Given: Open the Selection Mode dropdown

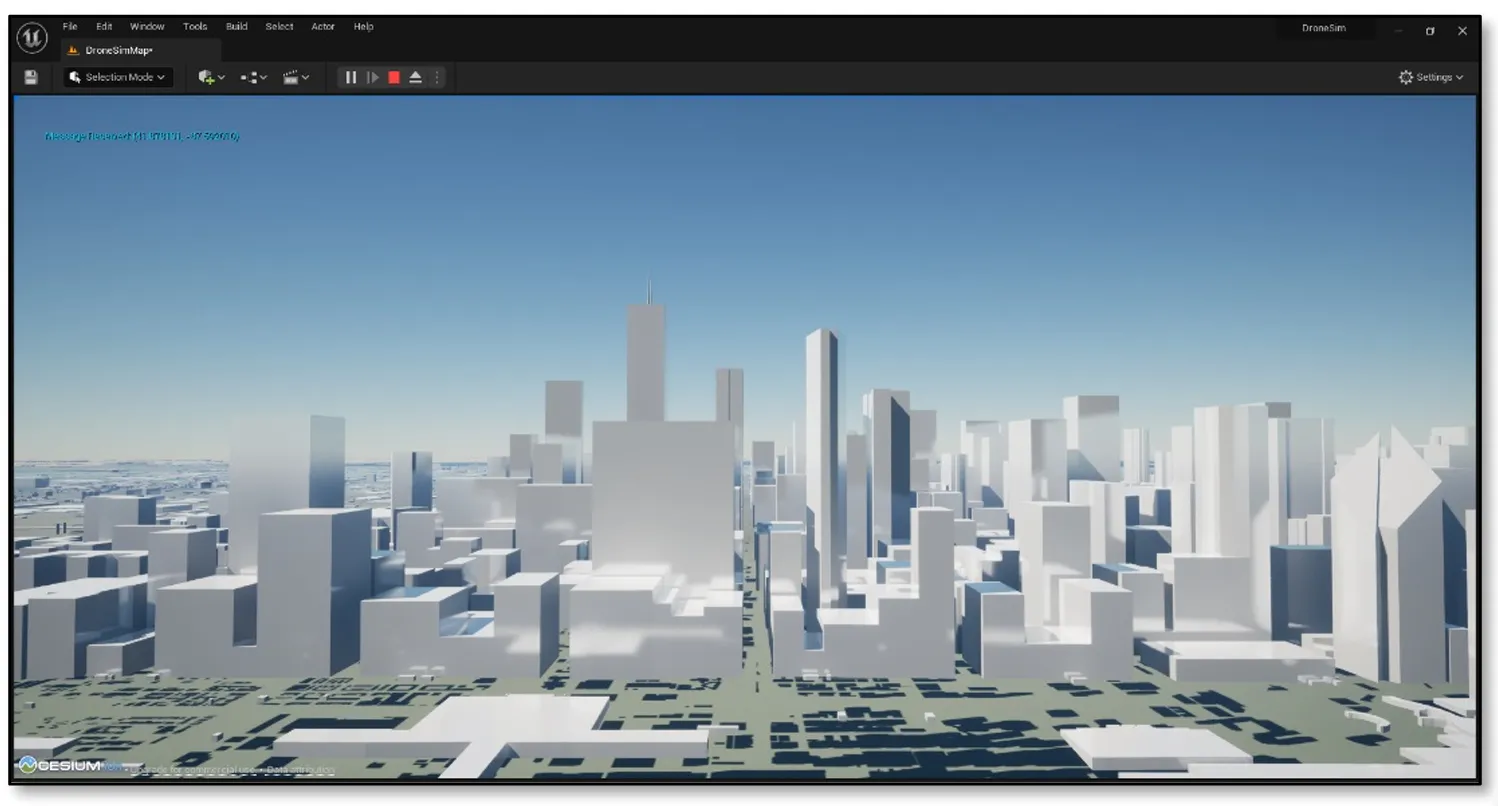Looking at the screenshot, I should click(x=119, y=77).
